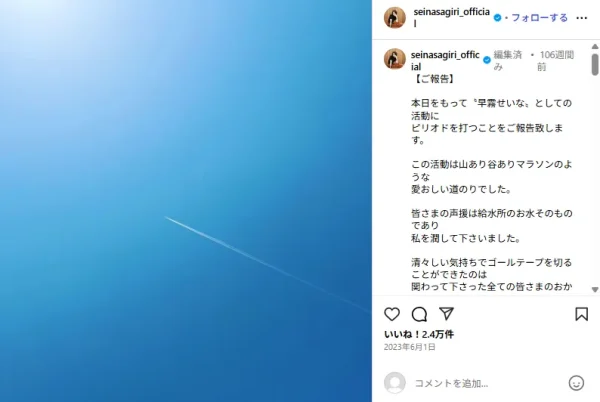Viewport: 600px width, 402px height.
Task: Open emoji picker smiley icon
Action: [576, 383]
